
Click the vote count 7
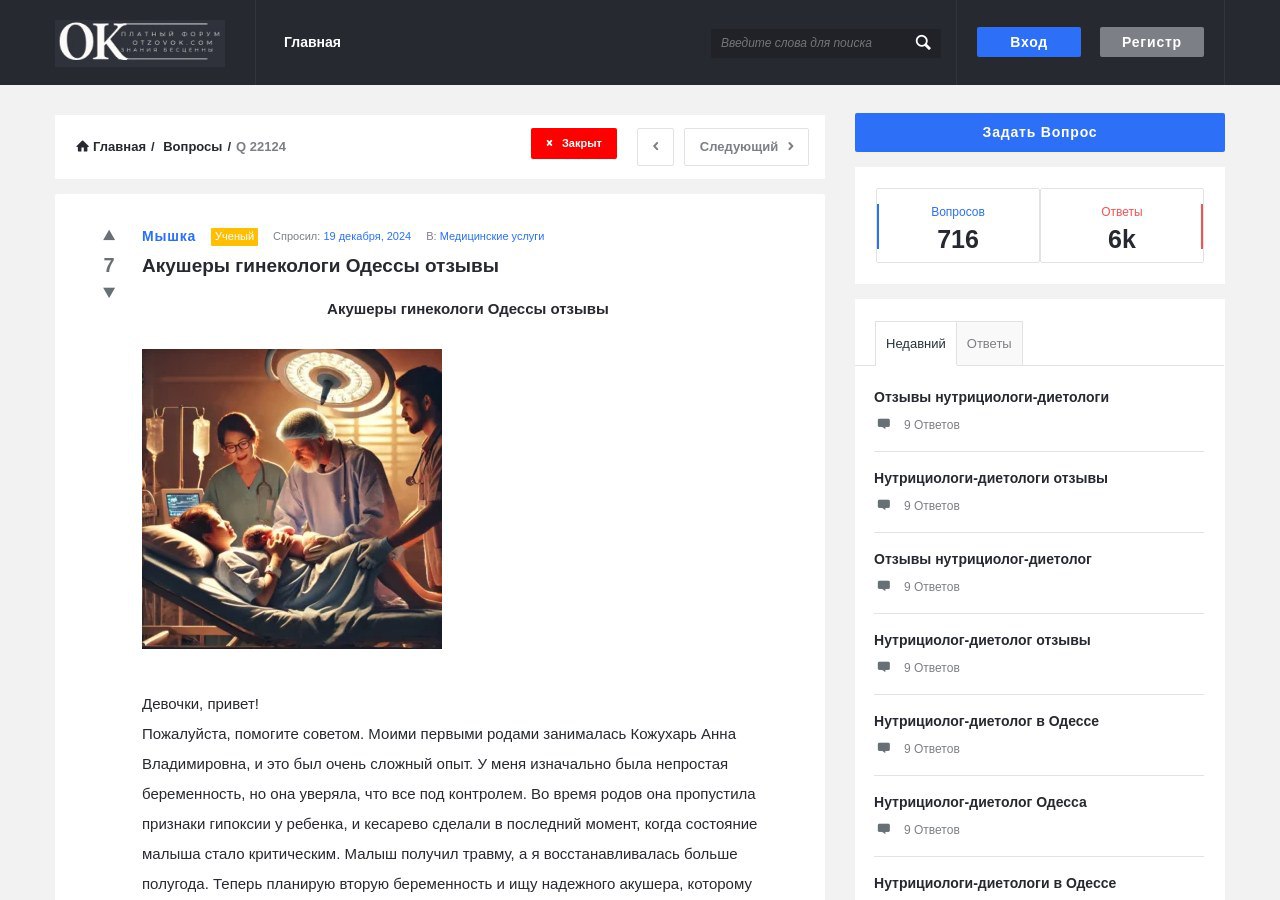coord(109,265)
